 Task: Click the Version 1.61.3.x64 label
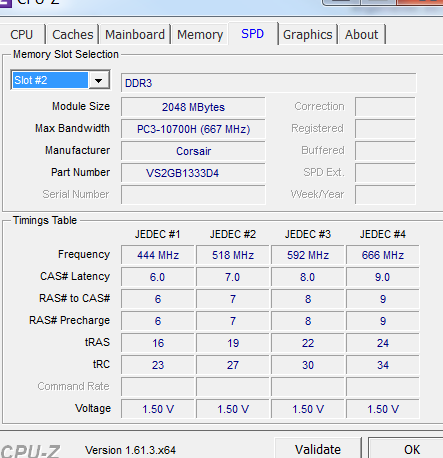tap(130, 450)
